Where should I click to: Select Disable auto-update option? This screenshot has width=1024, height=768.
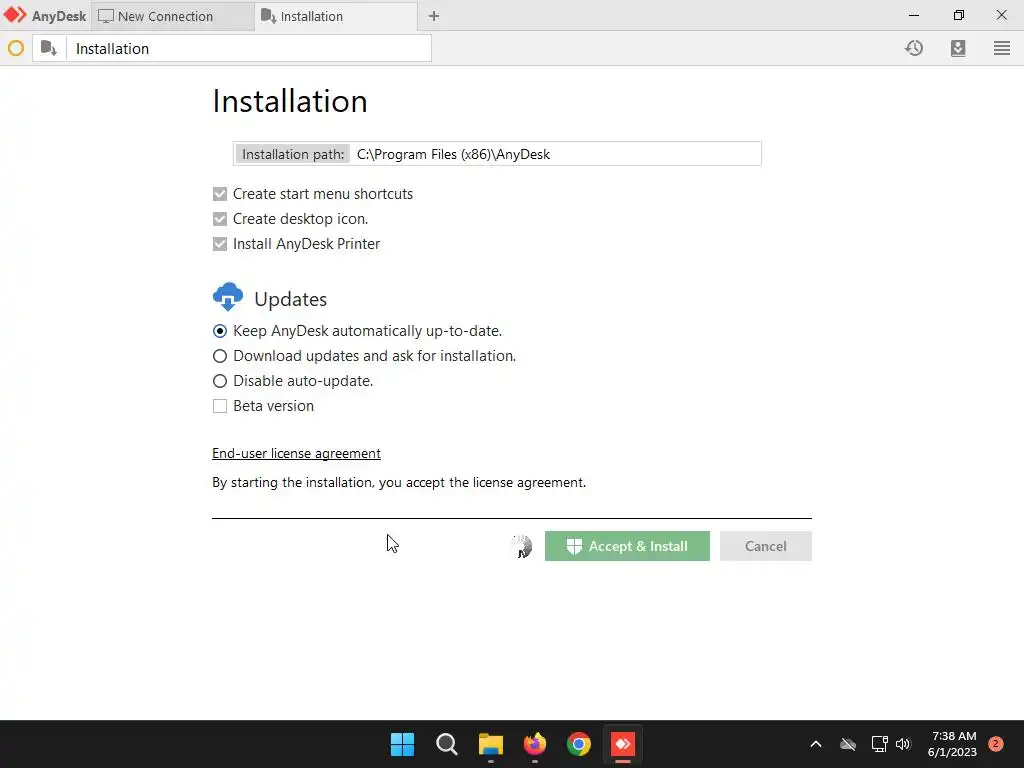[x=220, y=381]
